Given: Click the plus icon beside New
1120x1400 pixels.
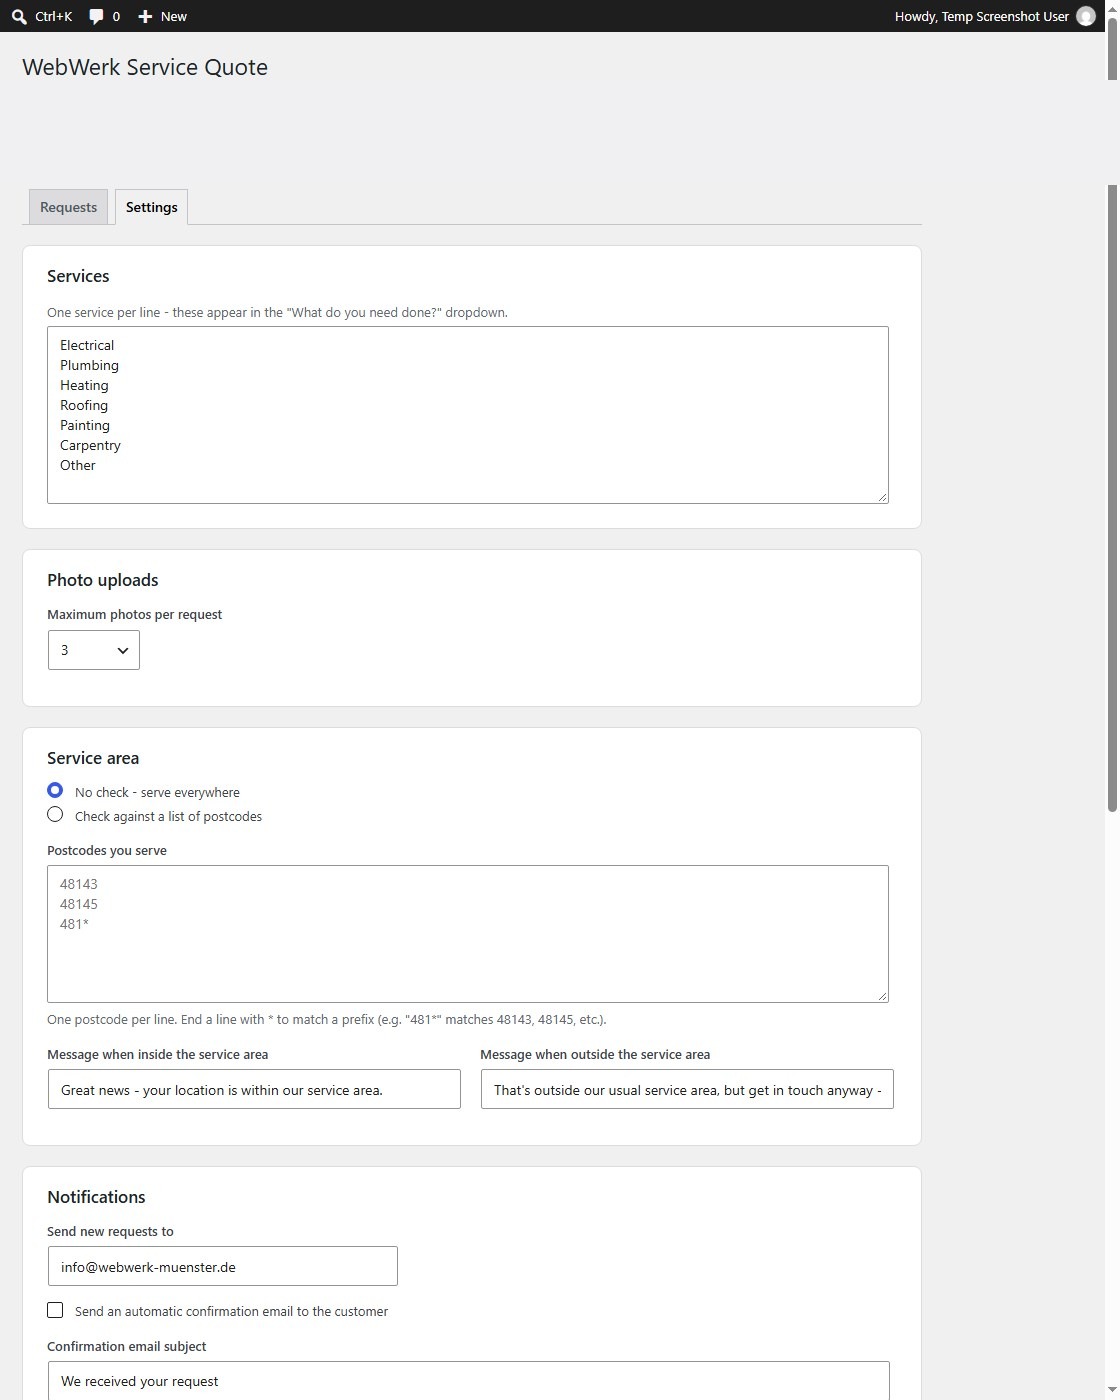Looking at the screenshot, I should (x=145, y=16).
